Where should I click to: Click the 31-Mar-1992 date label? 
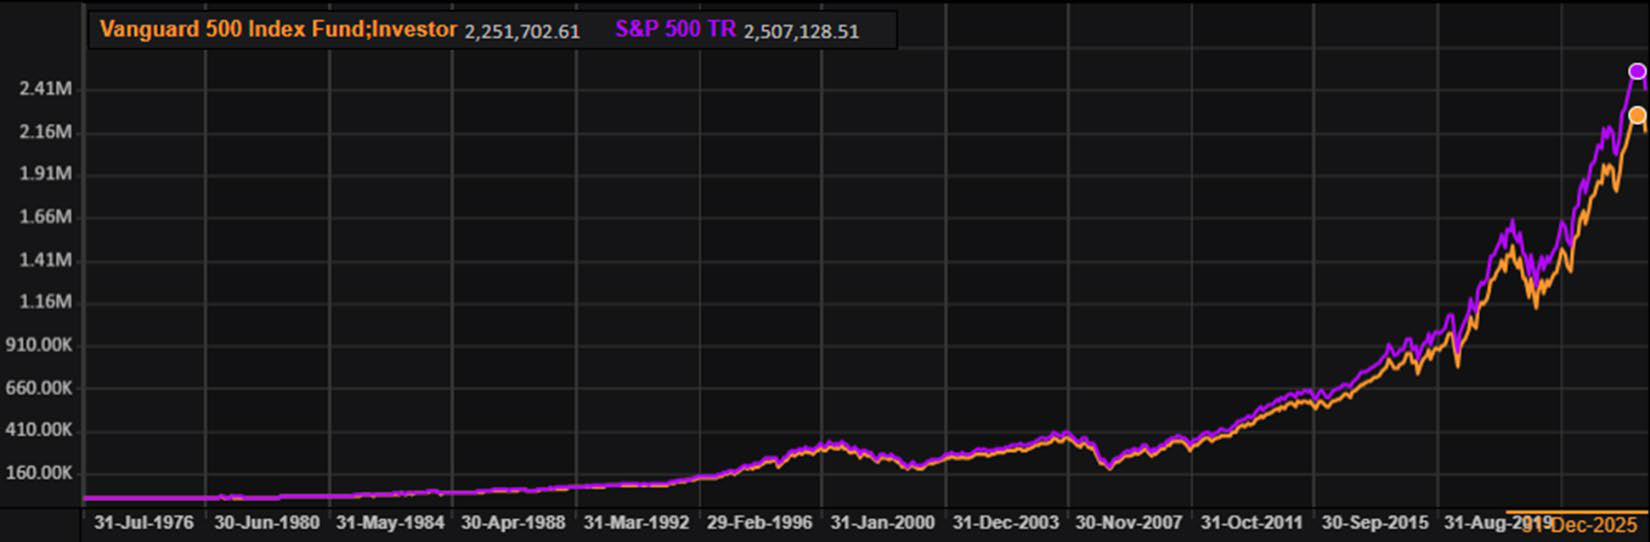click(x=636, y=522)
